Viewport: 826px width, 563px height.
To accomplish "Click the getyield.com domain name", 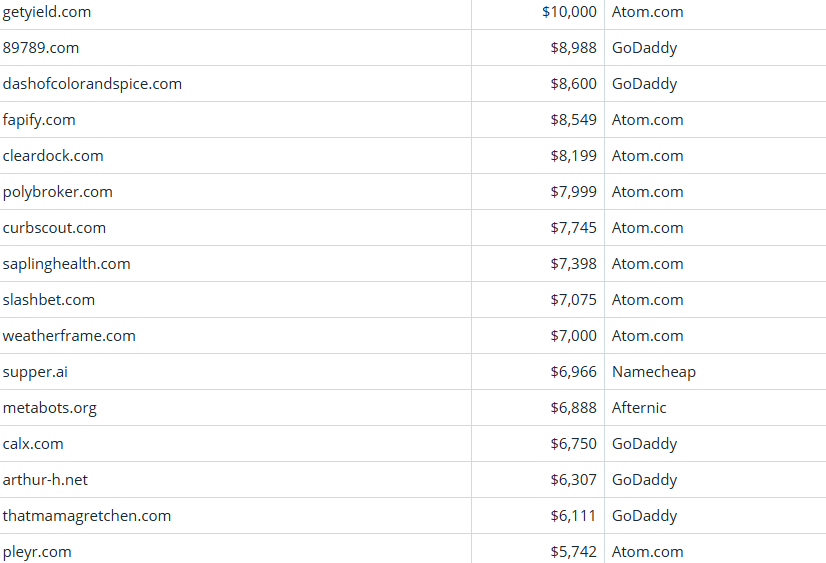I will click(x=47, y=12).
